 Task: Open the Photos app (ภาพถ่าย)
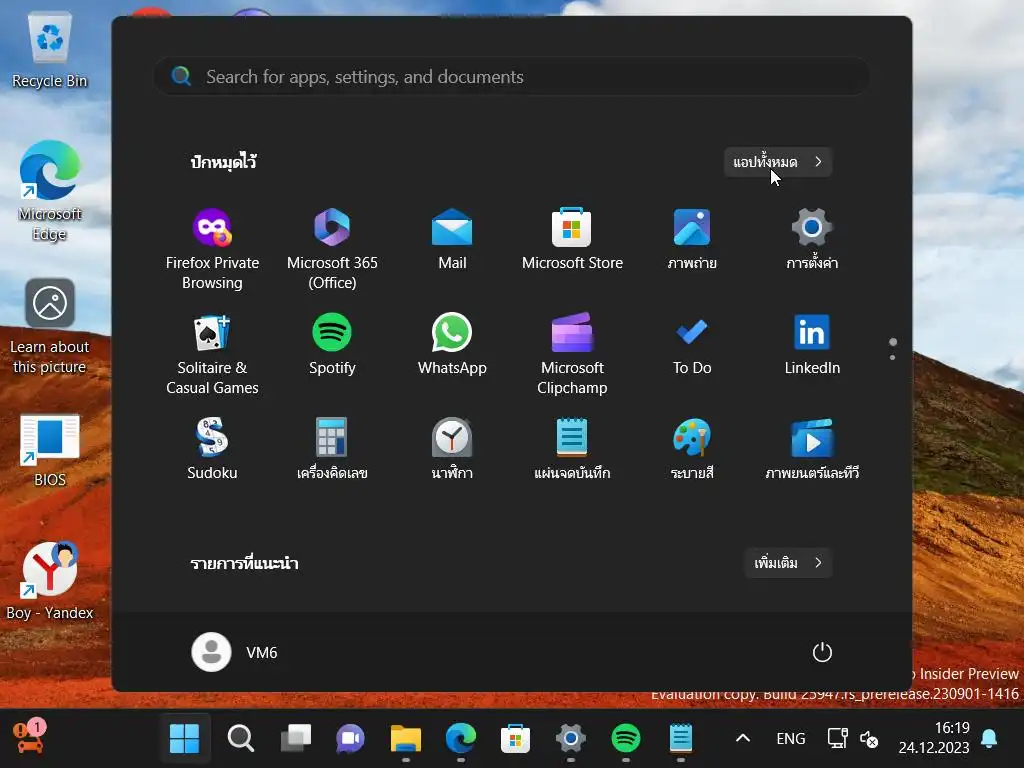click(x=692, y=239)
